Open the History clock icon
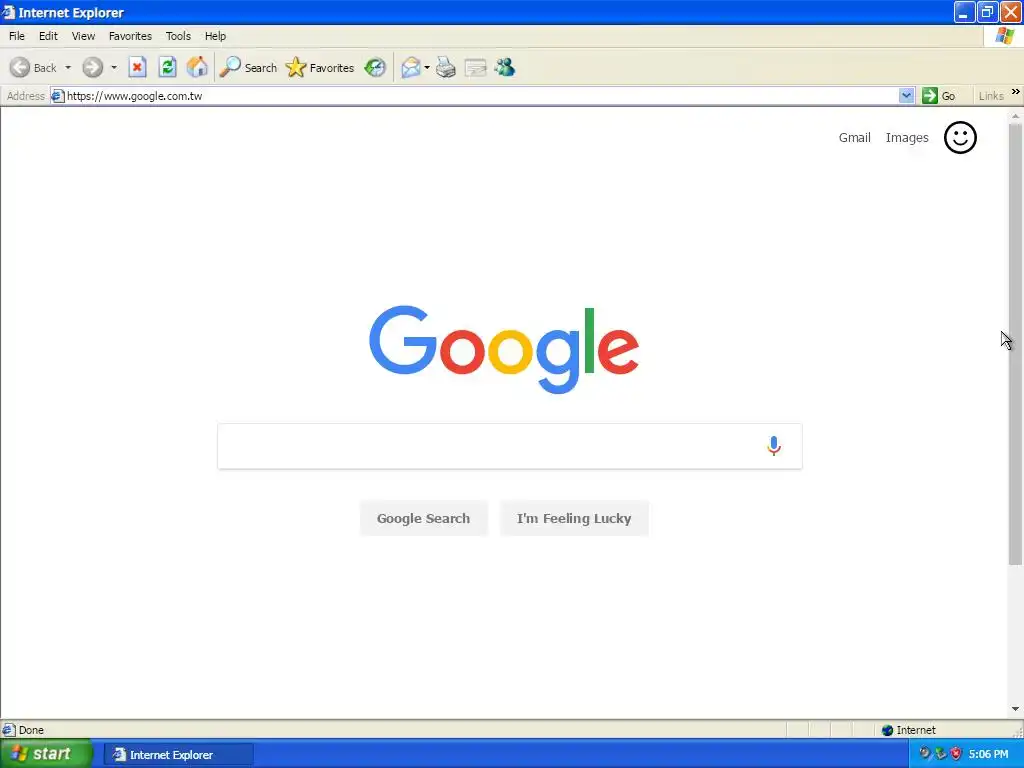 (375, 67)
